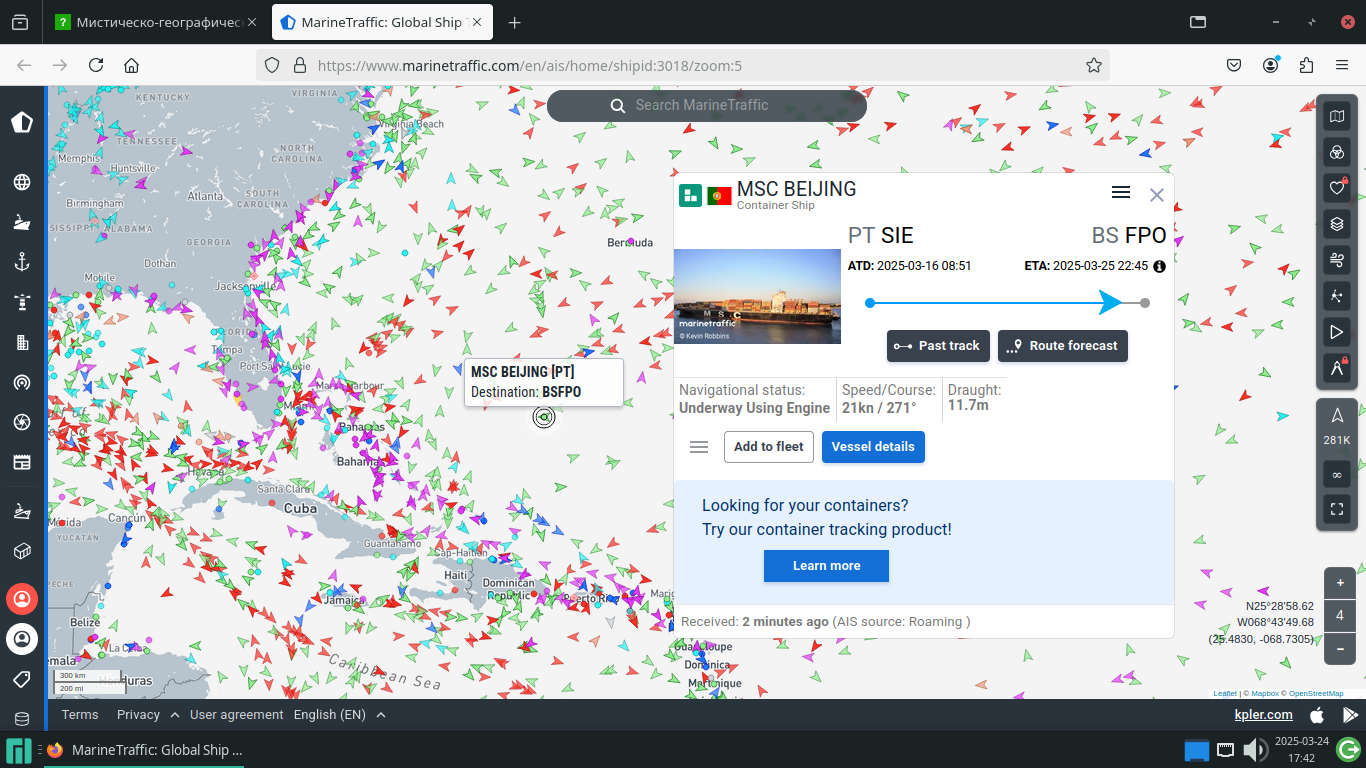Open the globe Live Map sidebar icon
Viewport: 1366px width, 768px height.
pyautogui.click(x=22, y=182)
